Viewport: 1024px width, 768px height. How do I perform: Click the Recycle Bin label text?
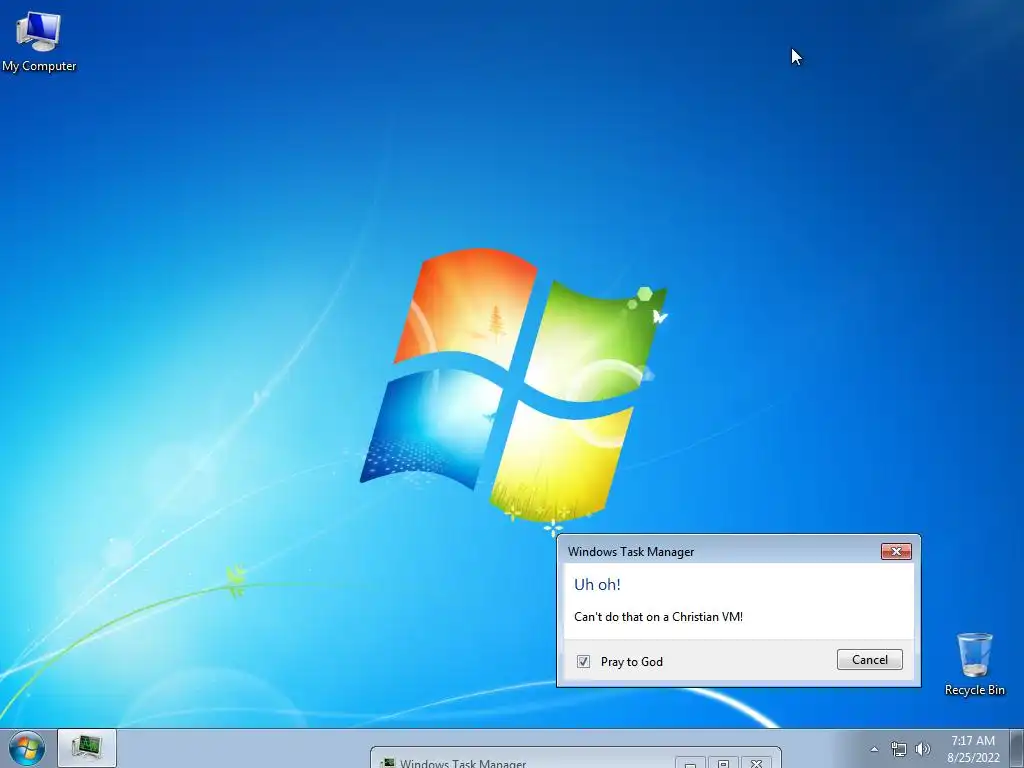click(x=974, y=690)
